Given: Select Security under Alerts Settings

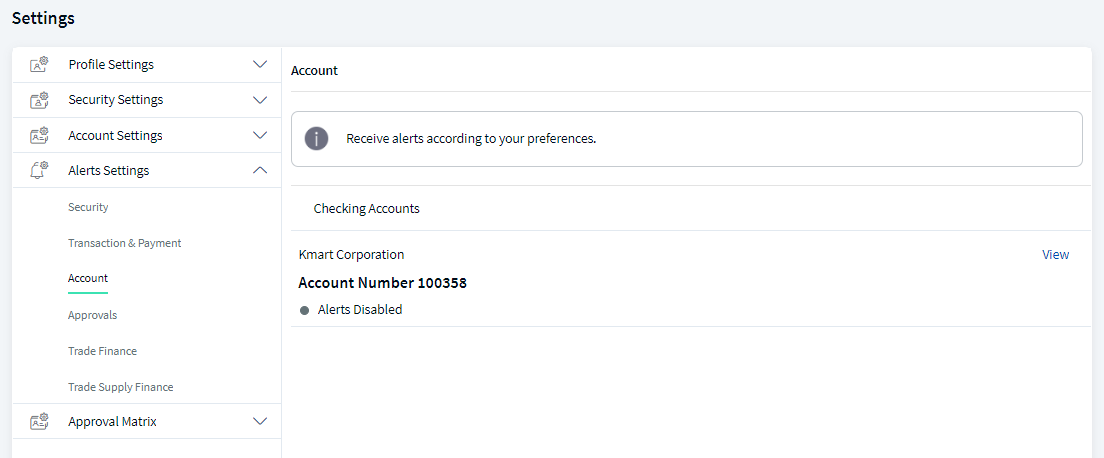Looking at the screenshot, I should coord(88,207).
